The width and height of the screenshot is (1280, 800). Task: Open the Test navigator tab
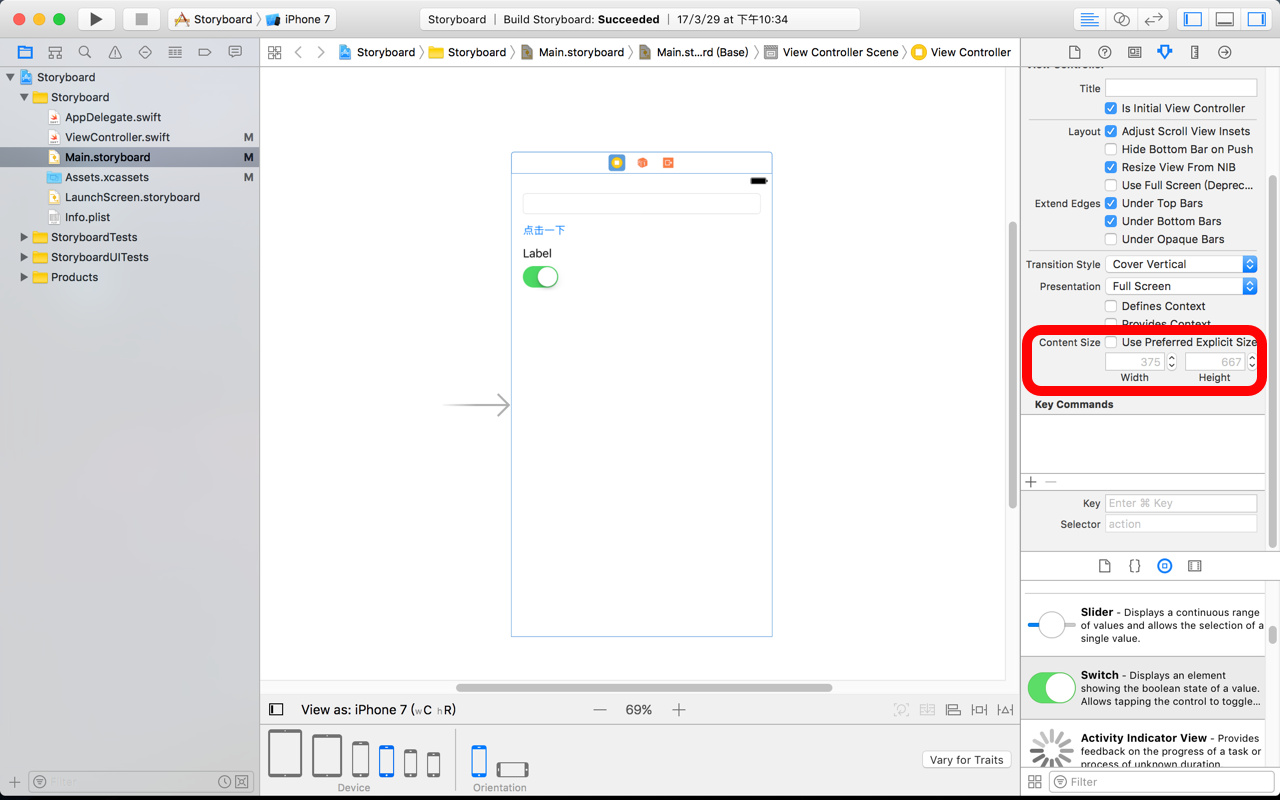[145, 52]
